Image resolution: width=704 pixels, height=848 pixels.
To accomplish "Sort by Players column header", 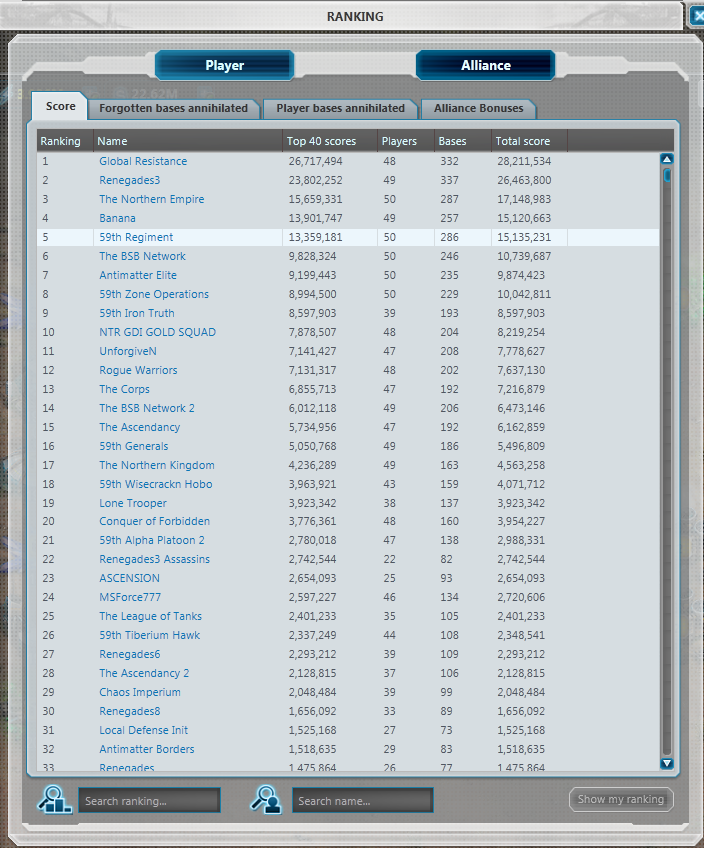I will pos(406,141).
